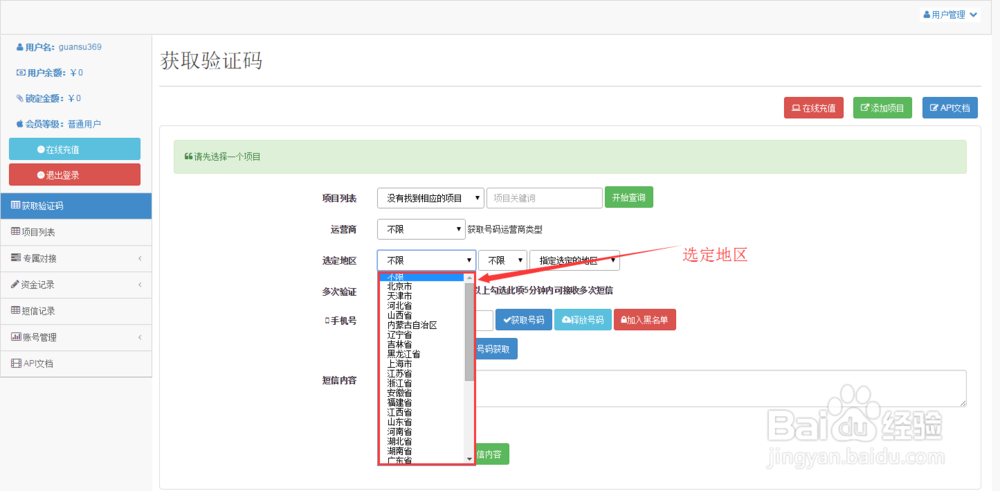
Task: Select 浙江省 in the region list
Action: pyautogui.click(x=422, y=383)
